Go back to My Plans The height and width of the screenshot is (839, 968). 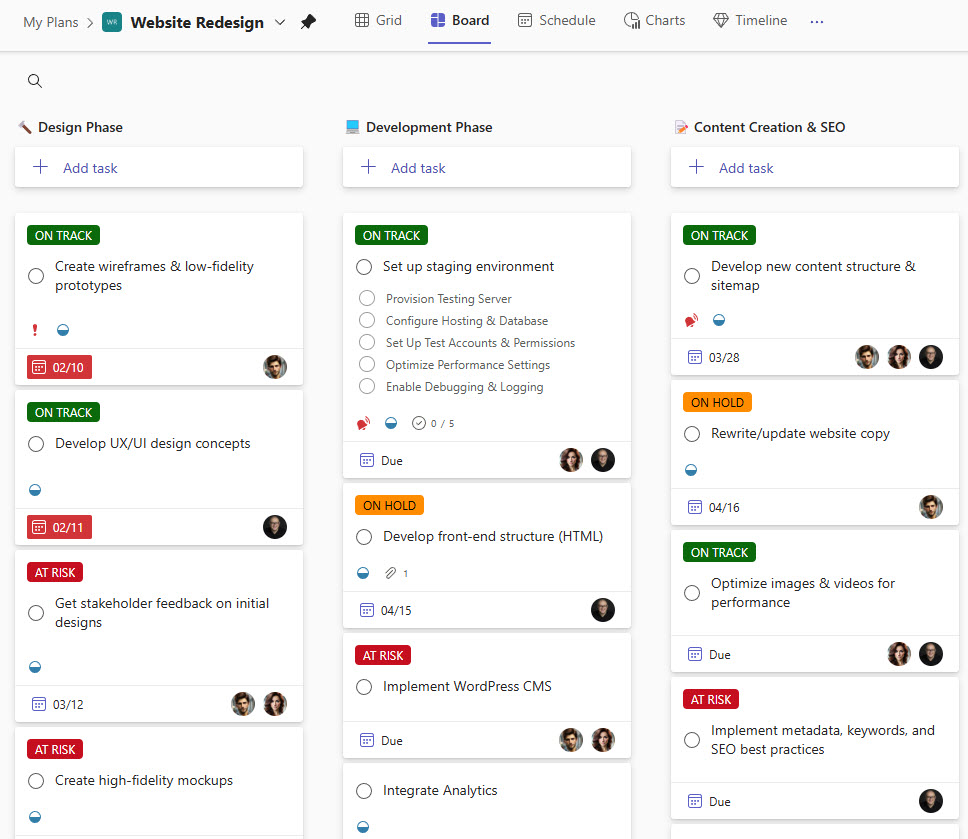coord(51,22)
